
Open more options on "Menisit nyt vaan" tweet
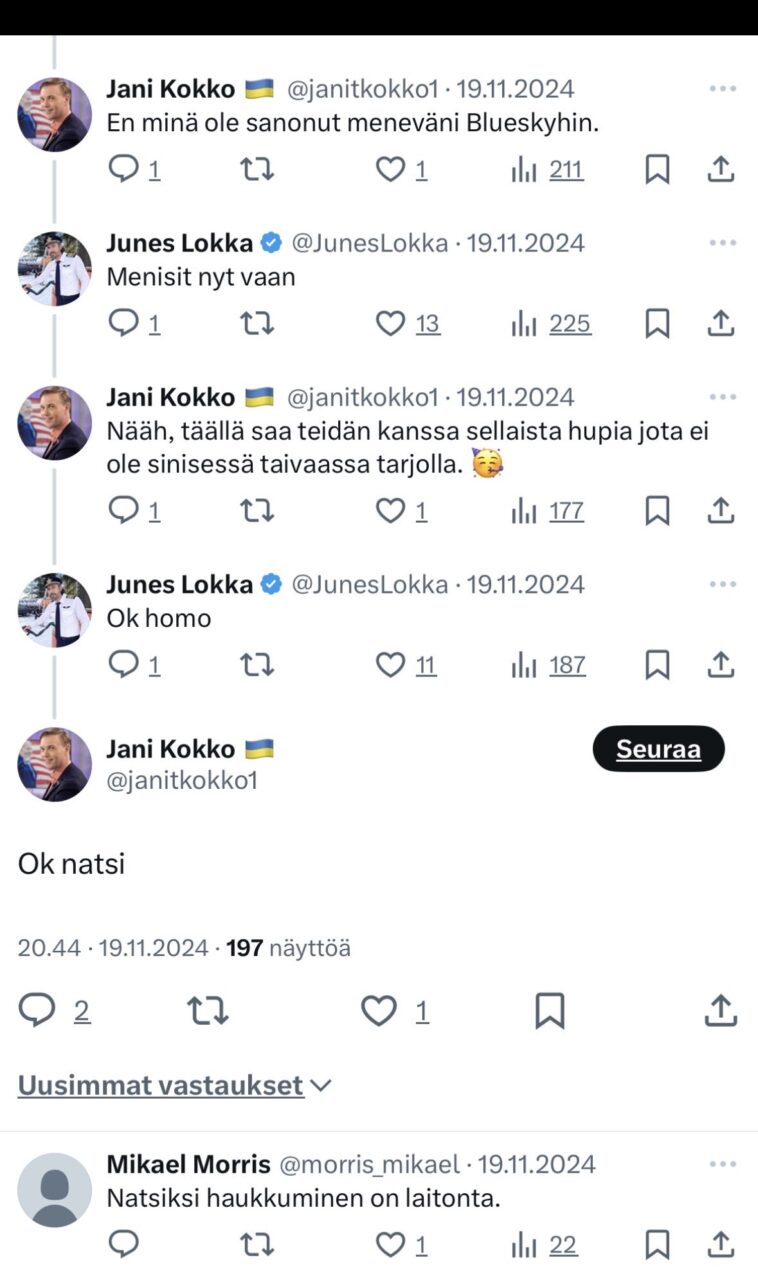722,243
